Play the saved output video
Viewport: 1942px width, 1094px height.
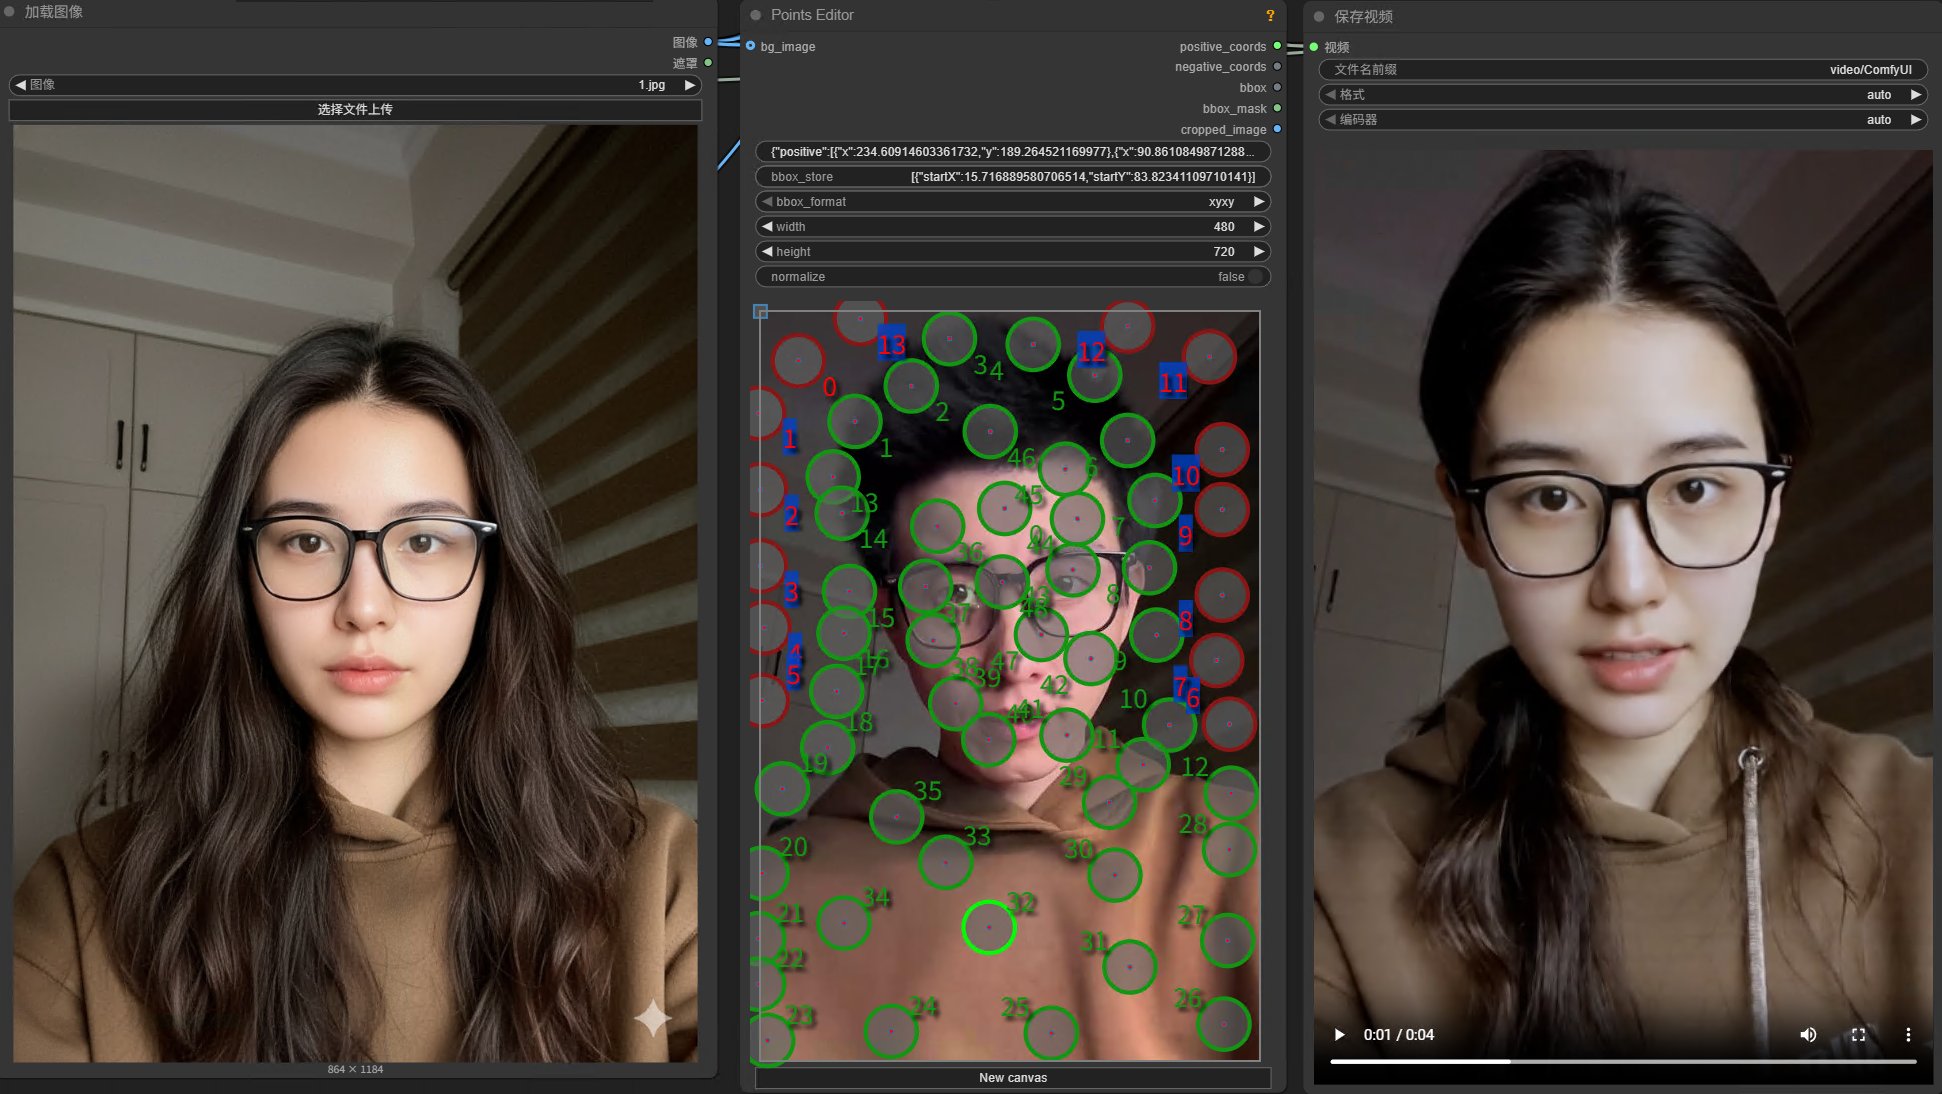point(1339,1034)
